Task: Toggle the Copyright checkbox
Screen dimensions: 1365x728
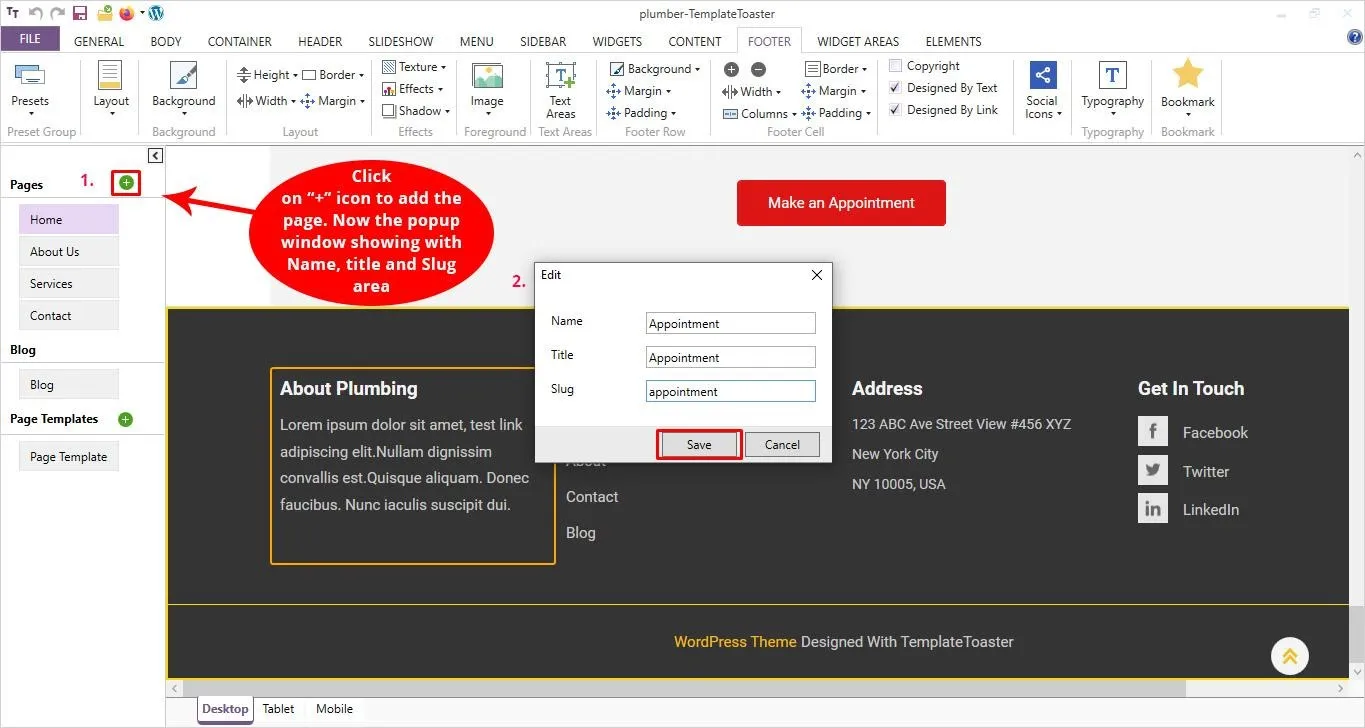Action: point(896,66)
